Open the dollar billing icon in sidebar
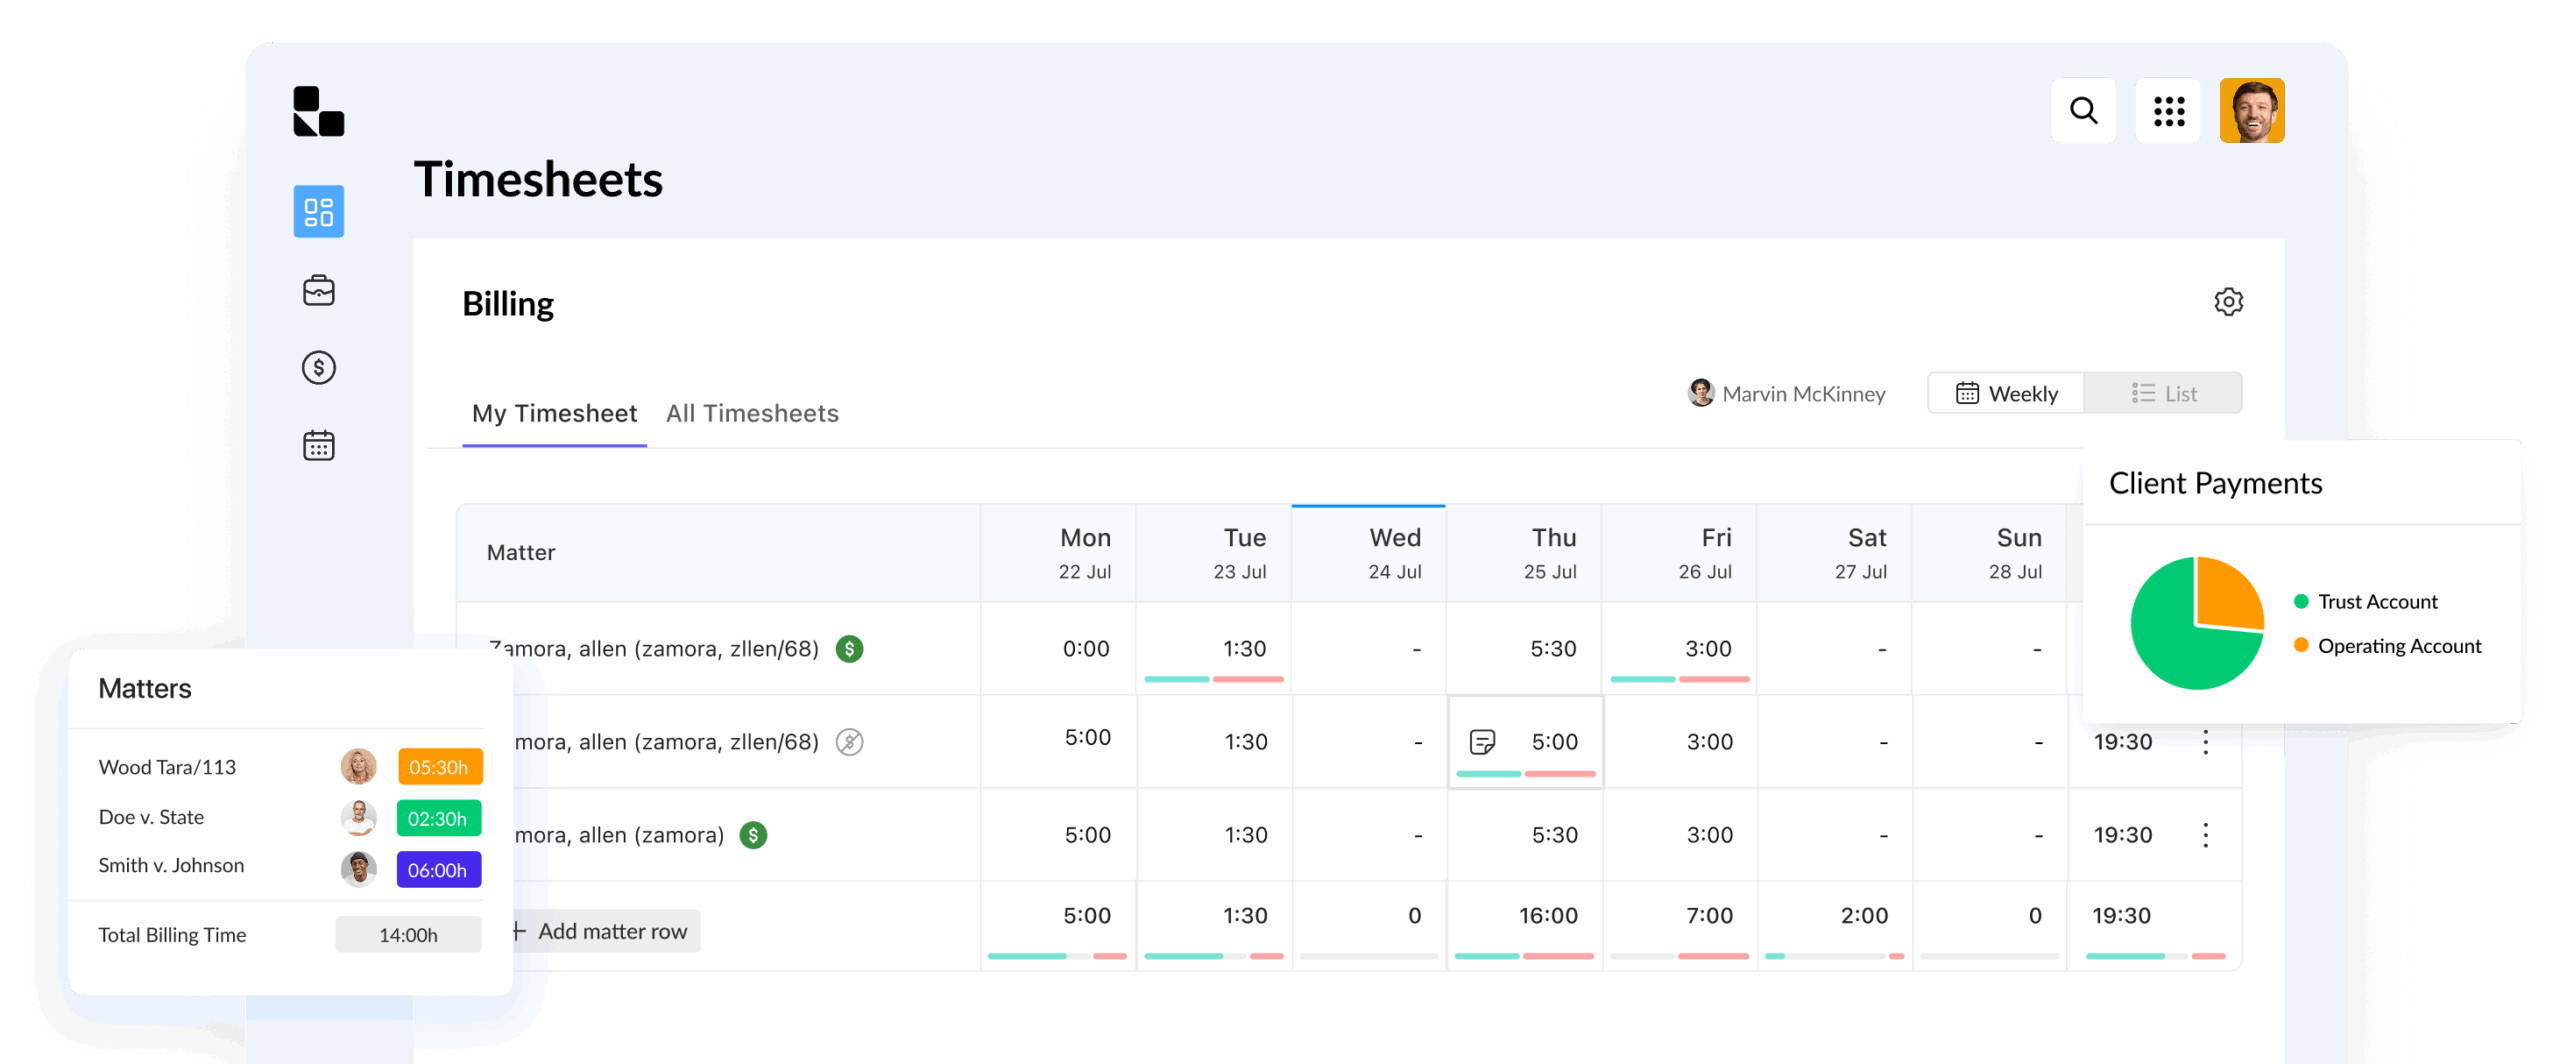The height and width of the screenshot is (1064, 2560). (x=318, y=368)
